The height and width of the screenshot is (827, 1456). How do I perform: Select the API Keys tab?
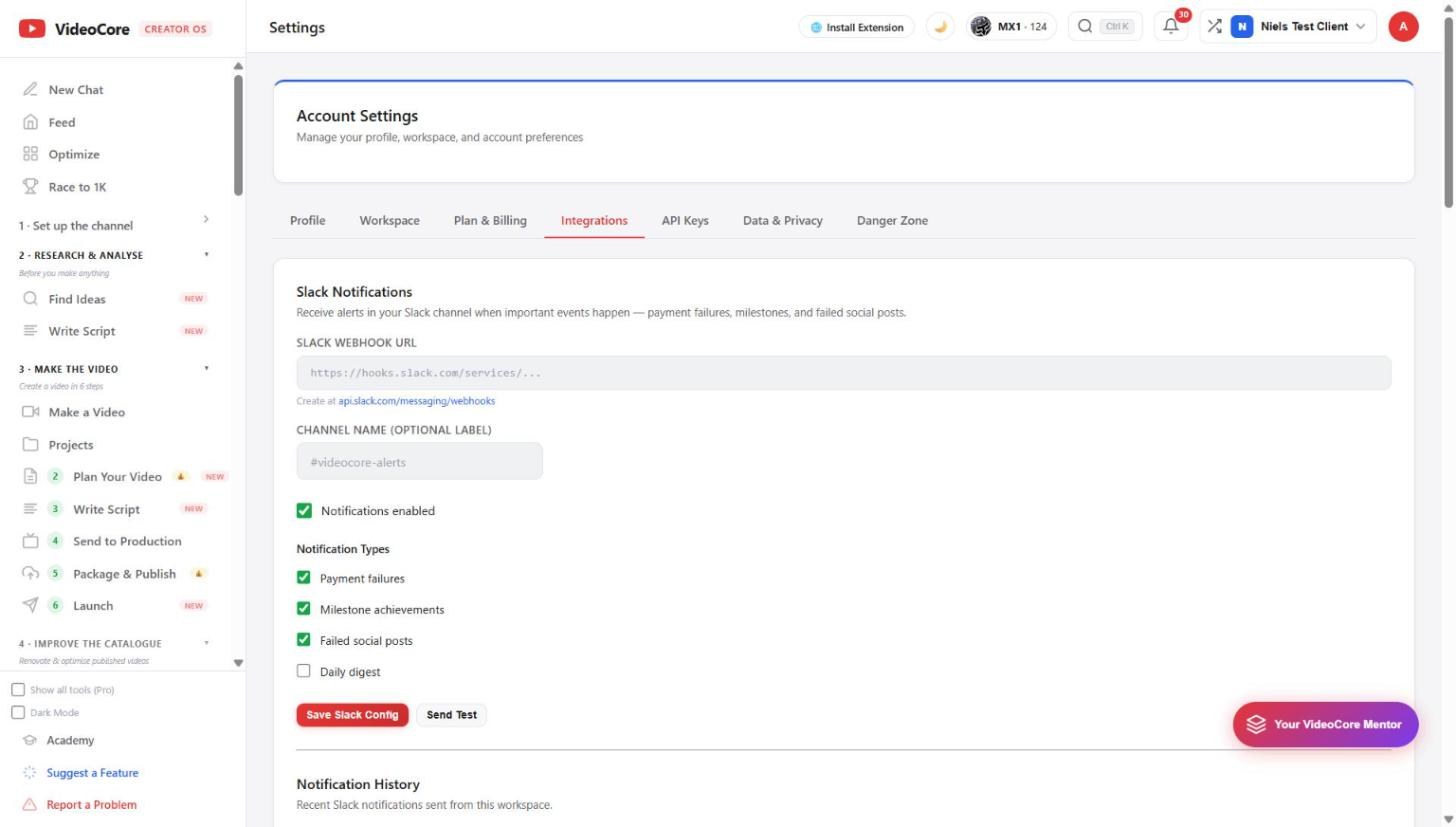pyautogui.click(x=685, y=221)
